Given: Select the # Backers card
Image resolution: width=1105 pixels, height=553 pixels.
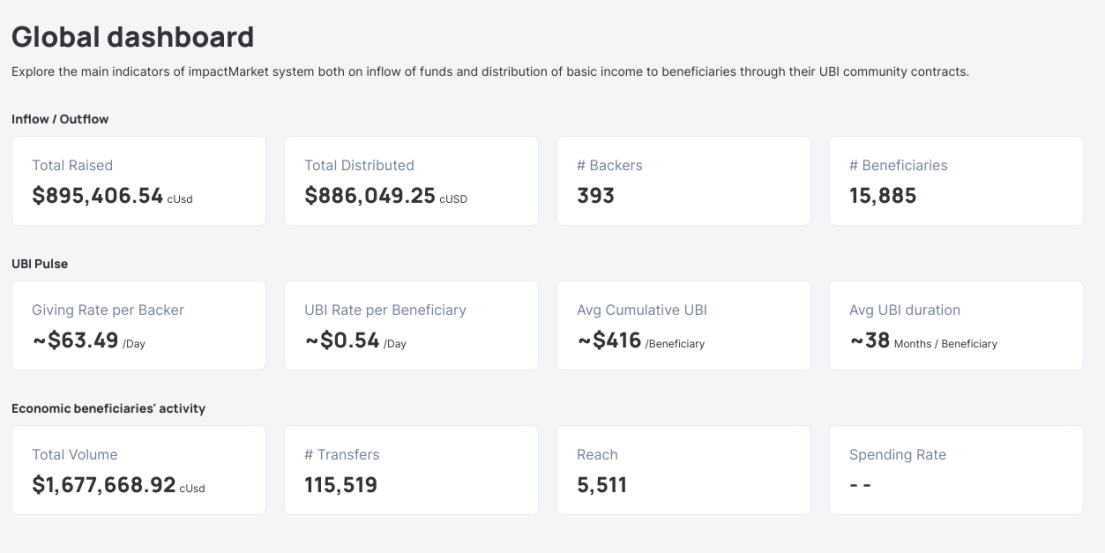Looking at the screenshot, I should pyautogui.click(x=683, y=181).
